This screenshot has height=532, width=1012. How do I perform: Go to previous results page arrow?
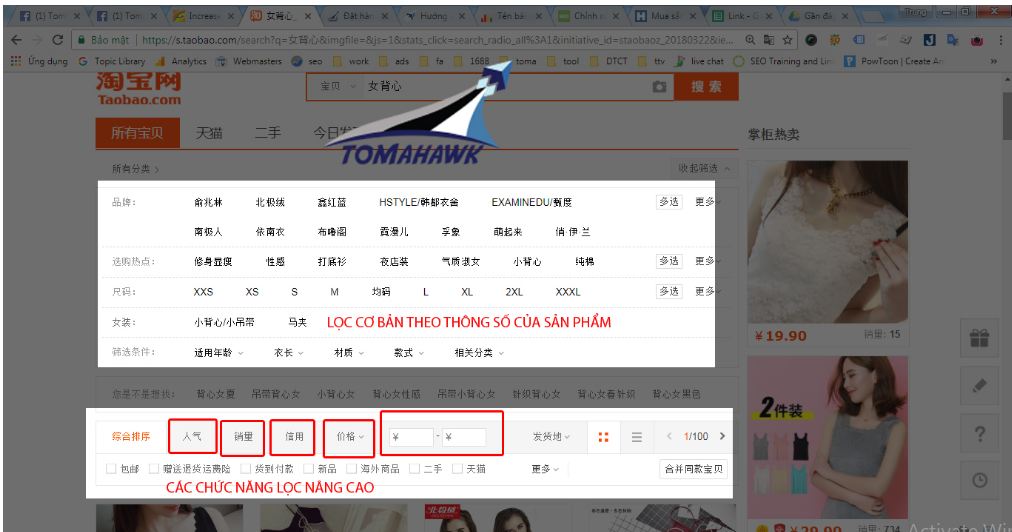[x=669, y=436]
